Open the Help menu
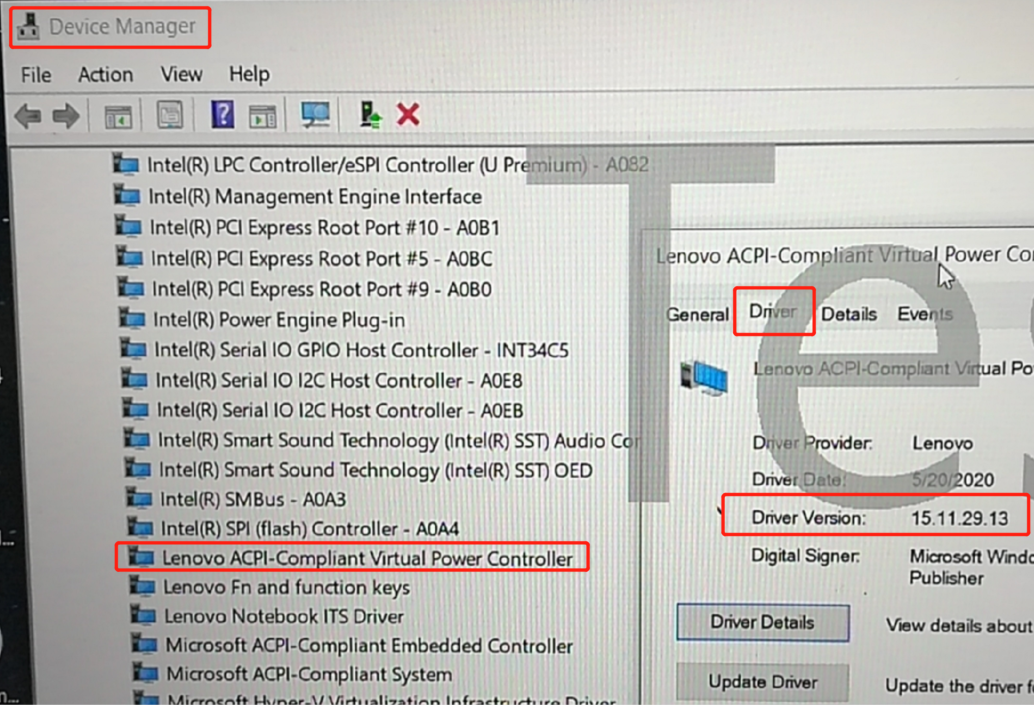This screenshot has height=705, width=1034. [249, 74]
